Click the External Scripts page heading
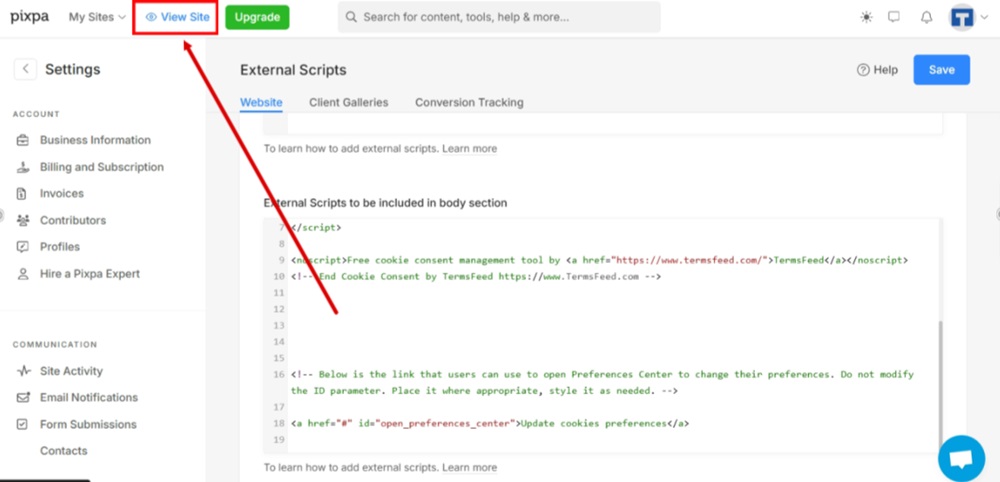Viewport: 1000px width, 482px height. point(293,71)
